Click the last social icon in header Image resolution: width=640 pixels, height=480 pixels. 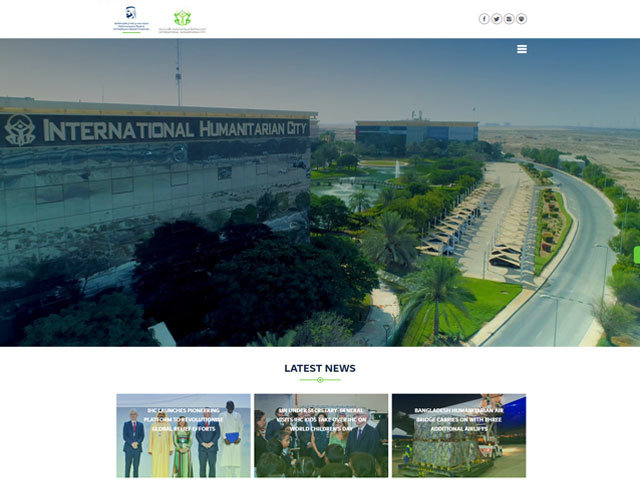pos(521,19)
